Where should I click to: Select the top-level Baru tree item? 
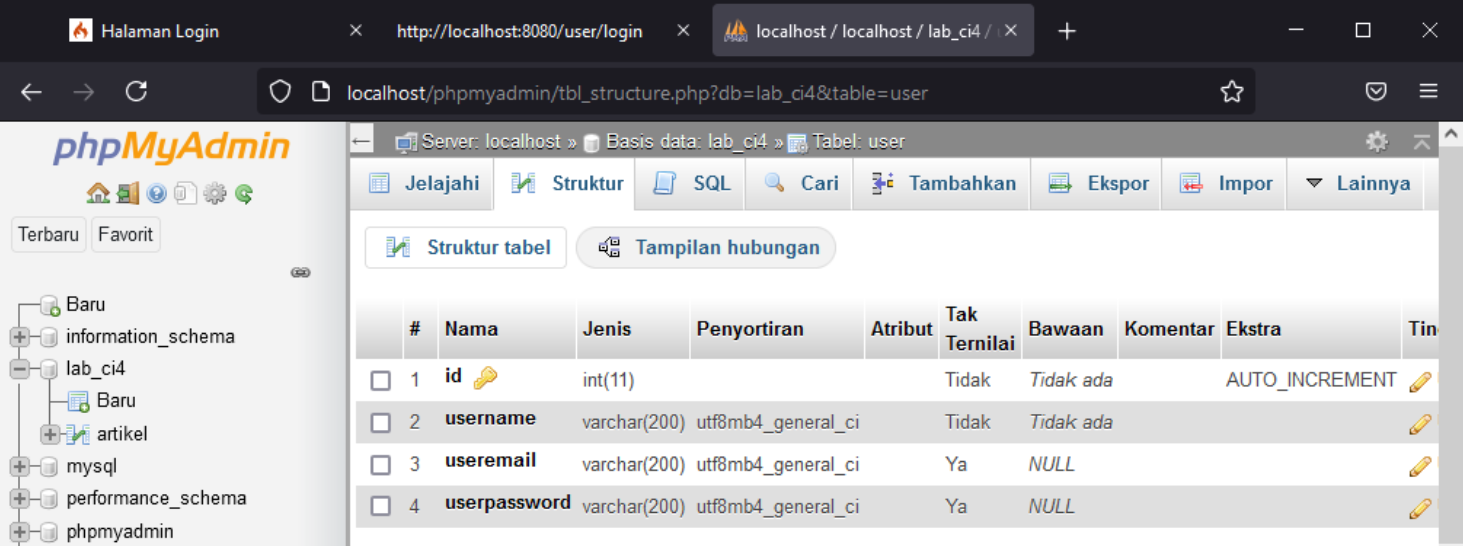85,304
